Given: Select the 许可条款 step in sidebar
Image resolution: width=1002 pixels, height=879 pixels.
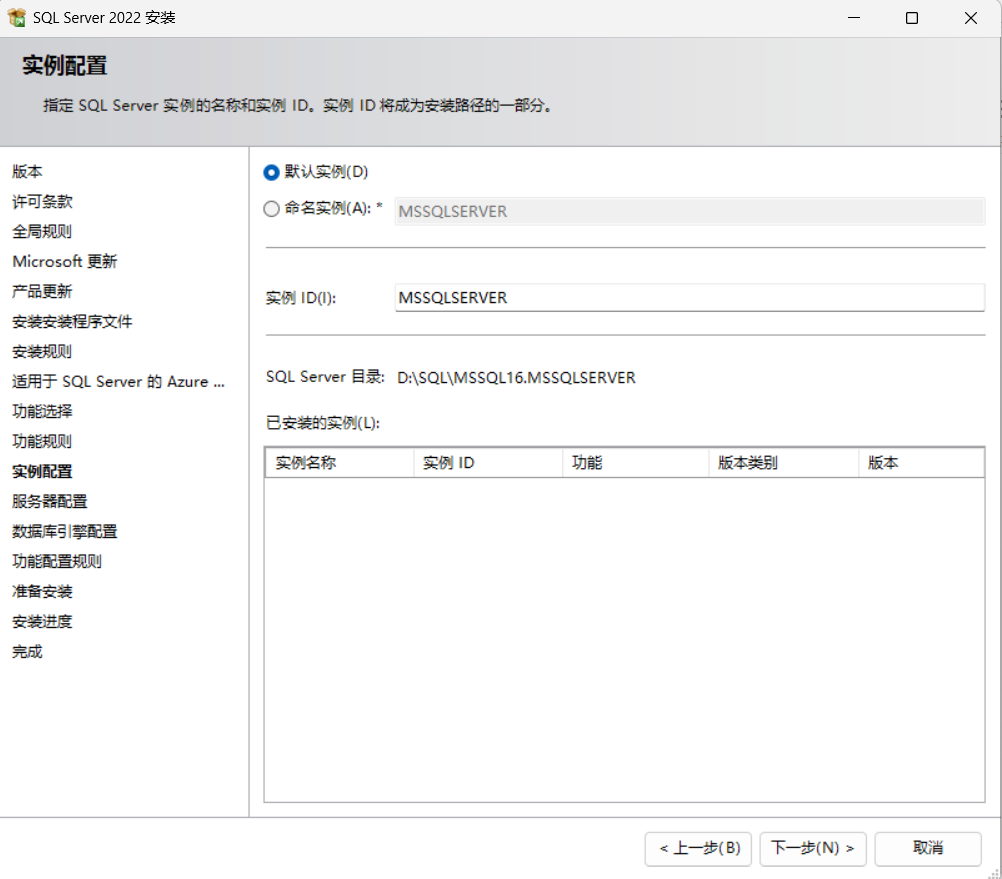Looking at the screenshot, I should tap(42, 202).
